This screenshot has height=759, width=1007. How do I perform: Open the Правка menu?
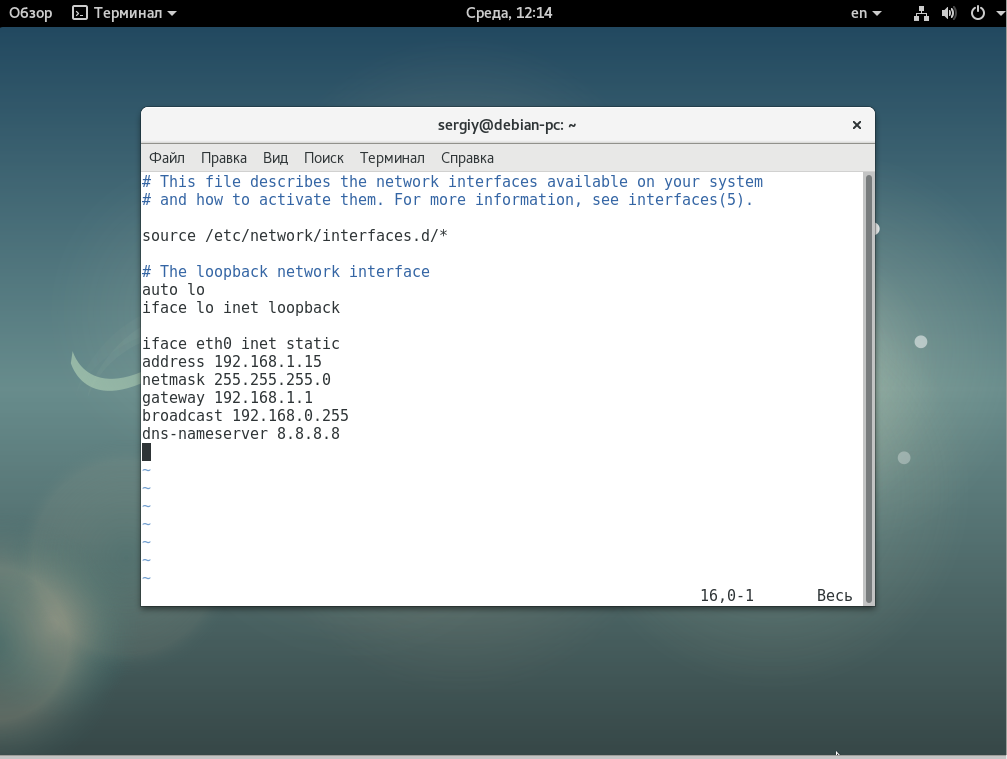[x=224, y=158]
